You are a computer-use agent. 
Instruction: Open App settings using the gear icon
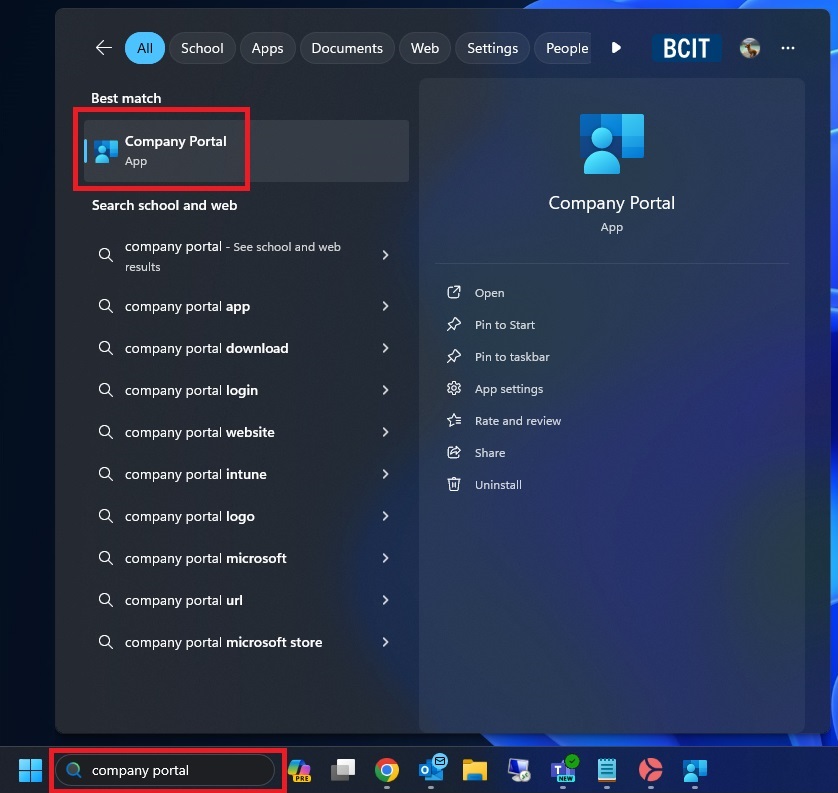click(x=455, y=389)
